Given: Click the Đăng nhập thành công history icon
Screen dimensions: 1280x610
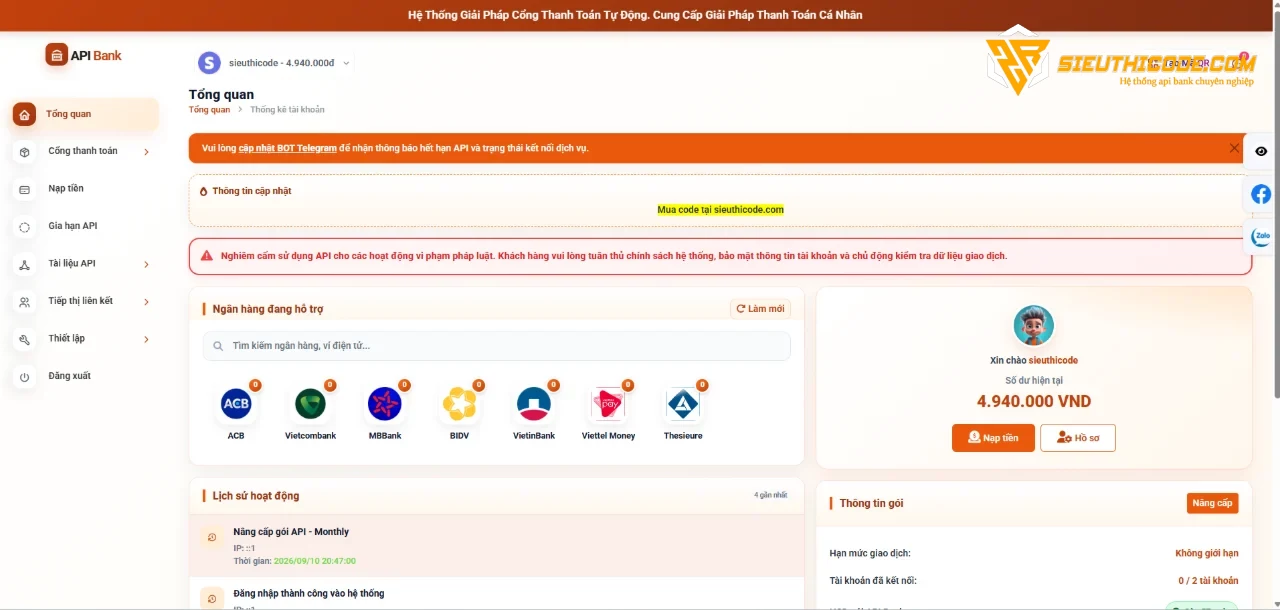Looking at the screenshot, I should 211,599.
